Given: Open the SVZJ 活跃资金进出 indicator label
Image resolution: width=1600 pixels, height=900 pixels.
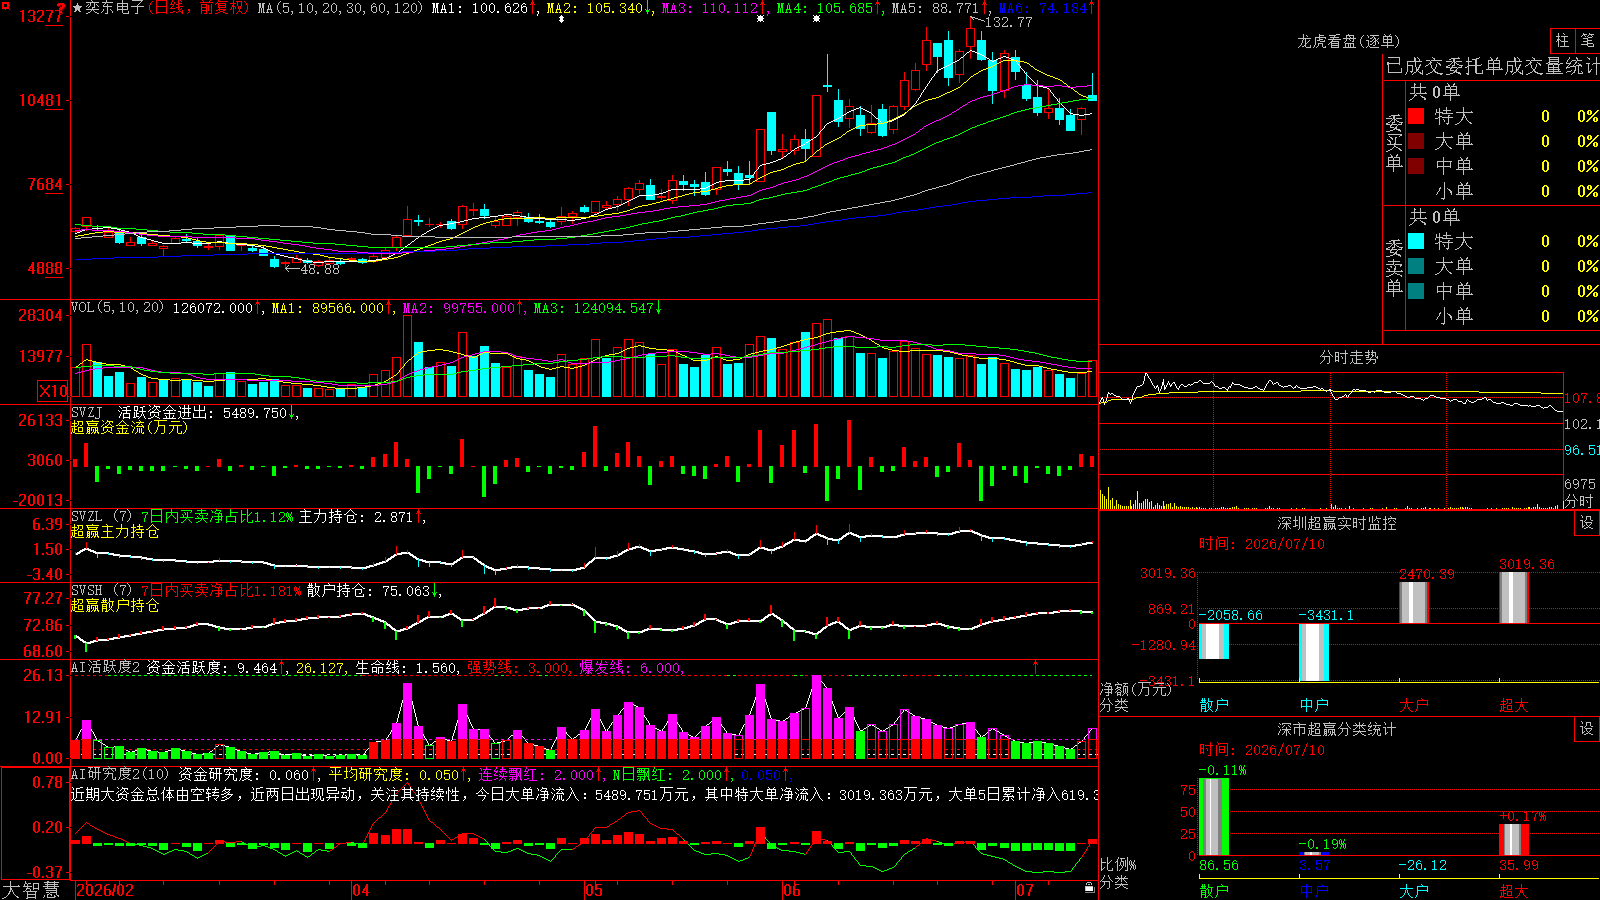Looking at the screenshot, I should 180,412.
